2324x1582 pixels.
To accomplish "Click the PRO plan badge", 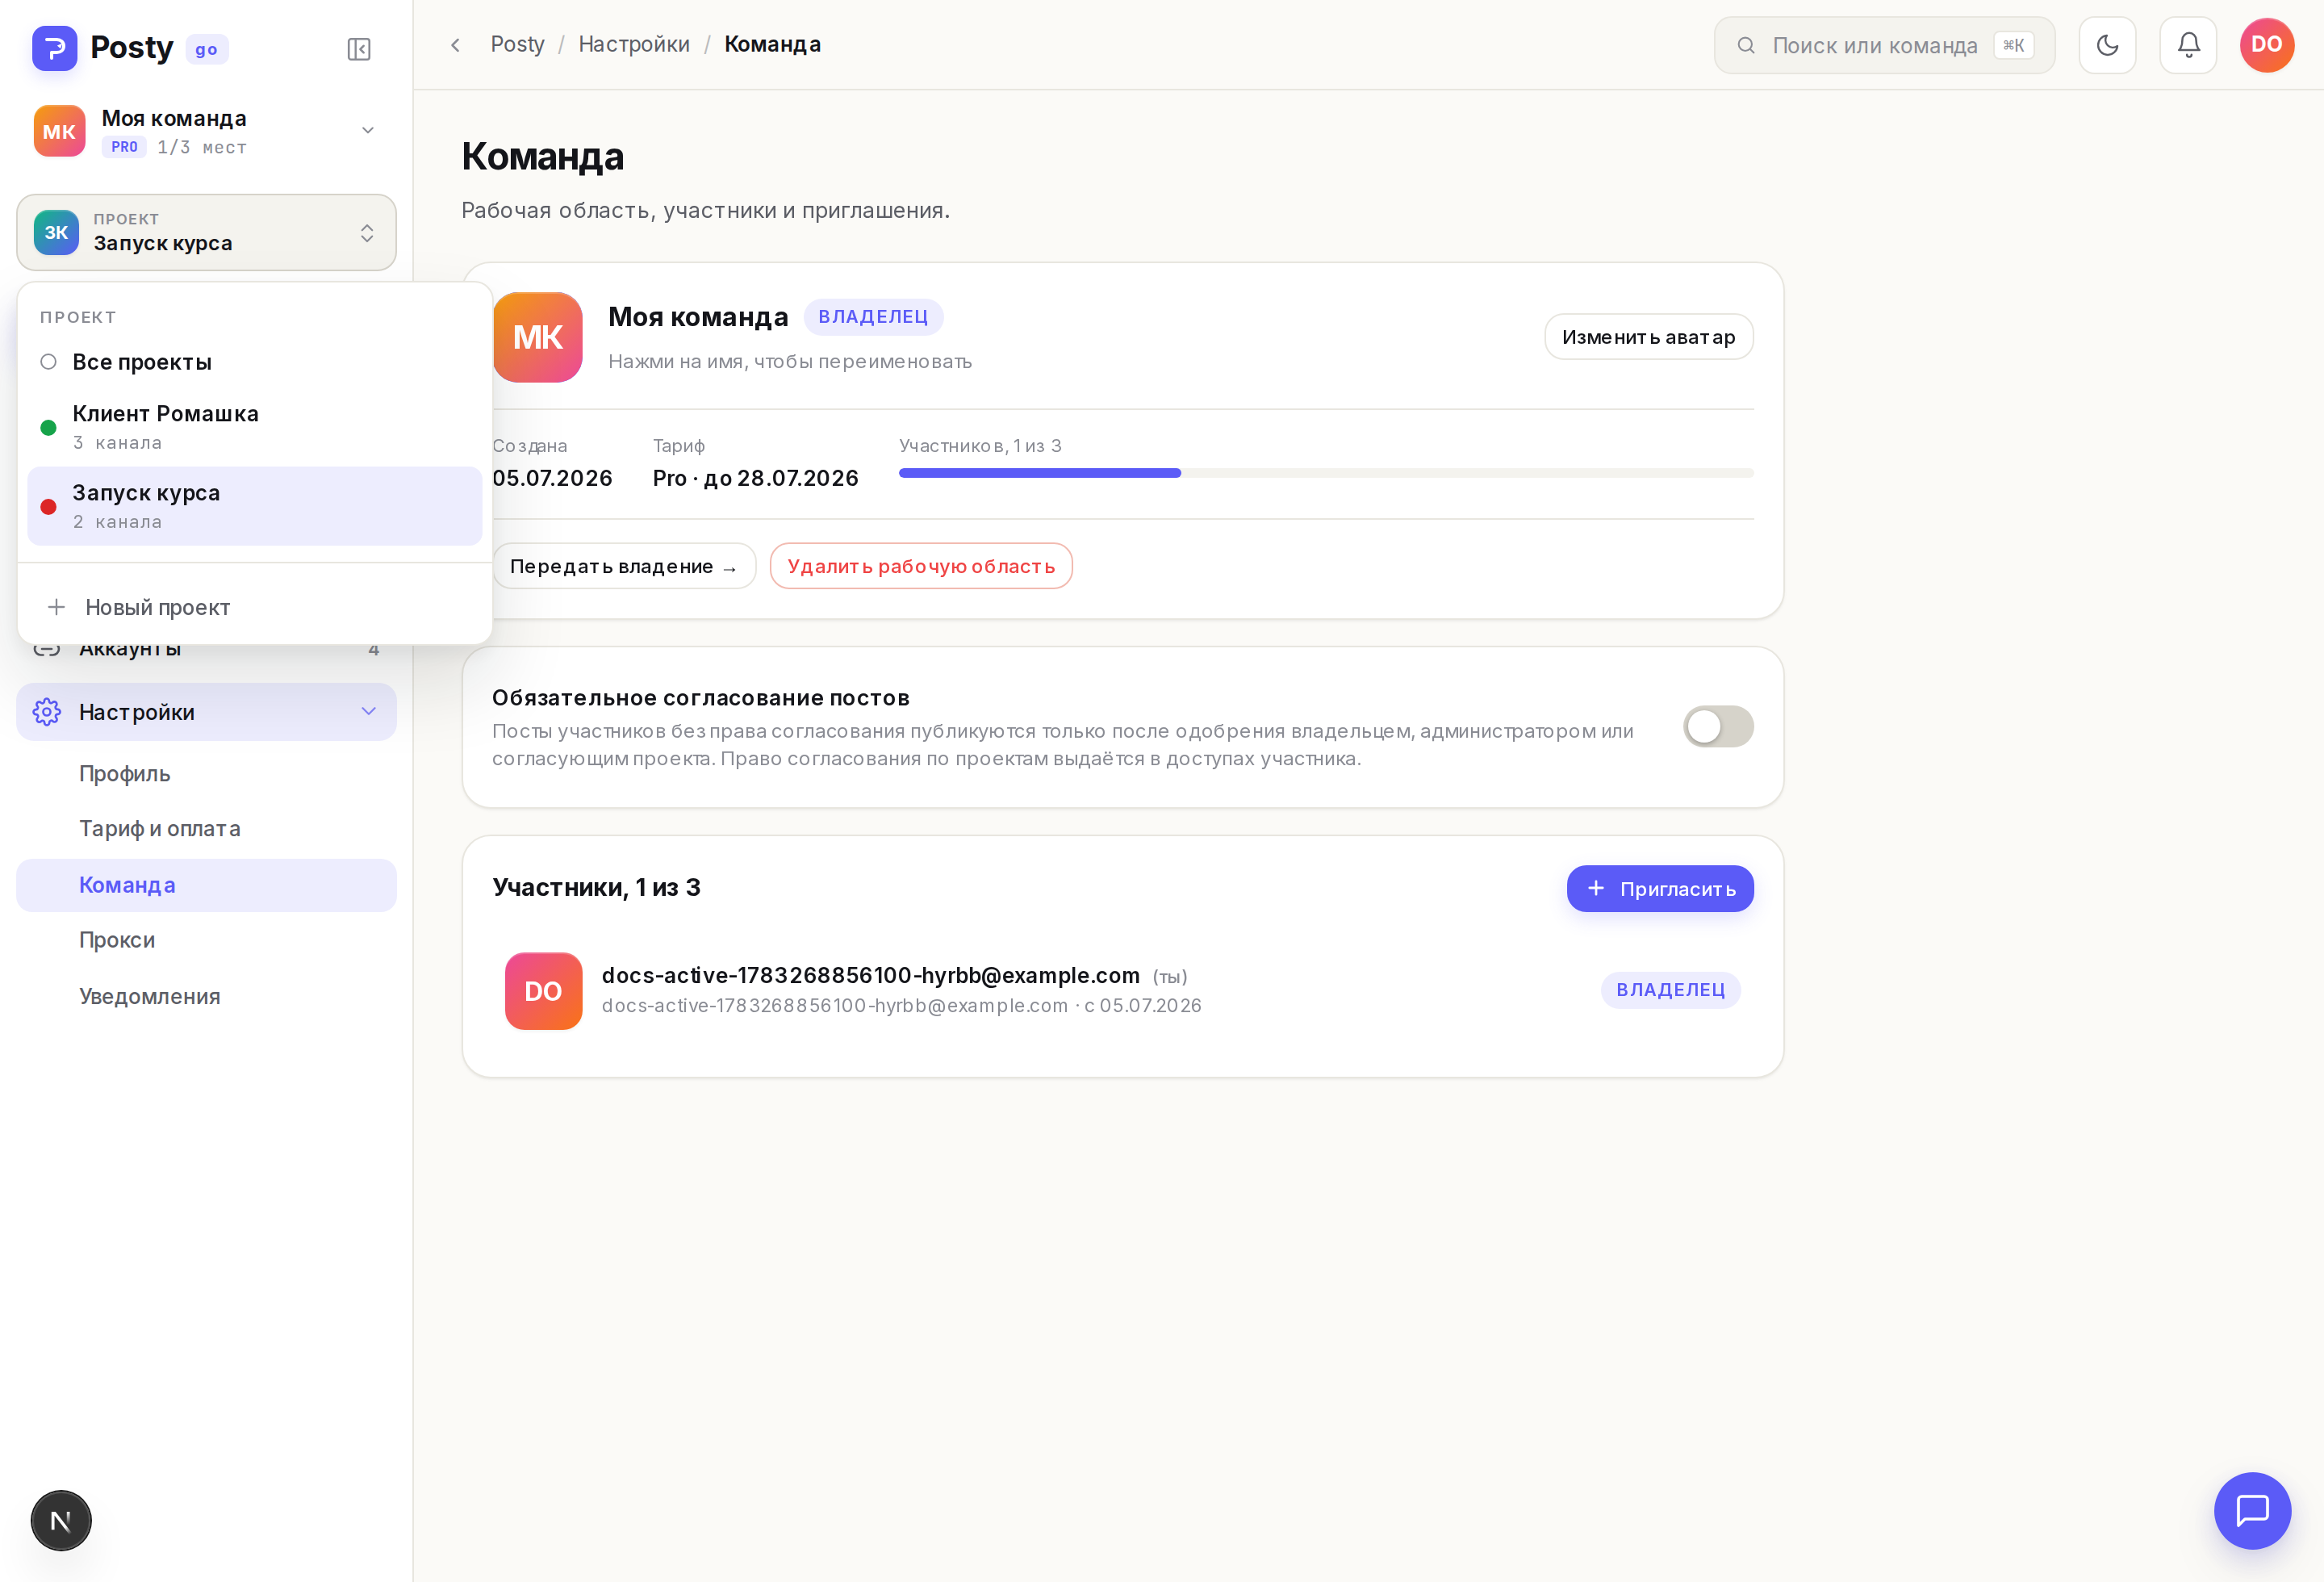I will tap(124, 147).
